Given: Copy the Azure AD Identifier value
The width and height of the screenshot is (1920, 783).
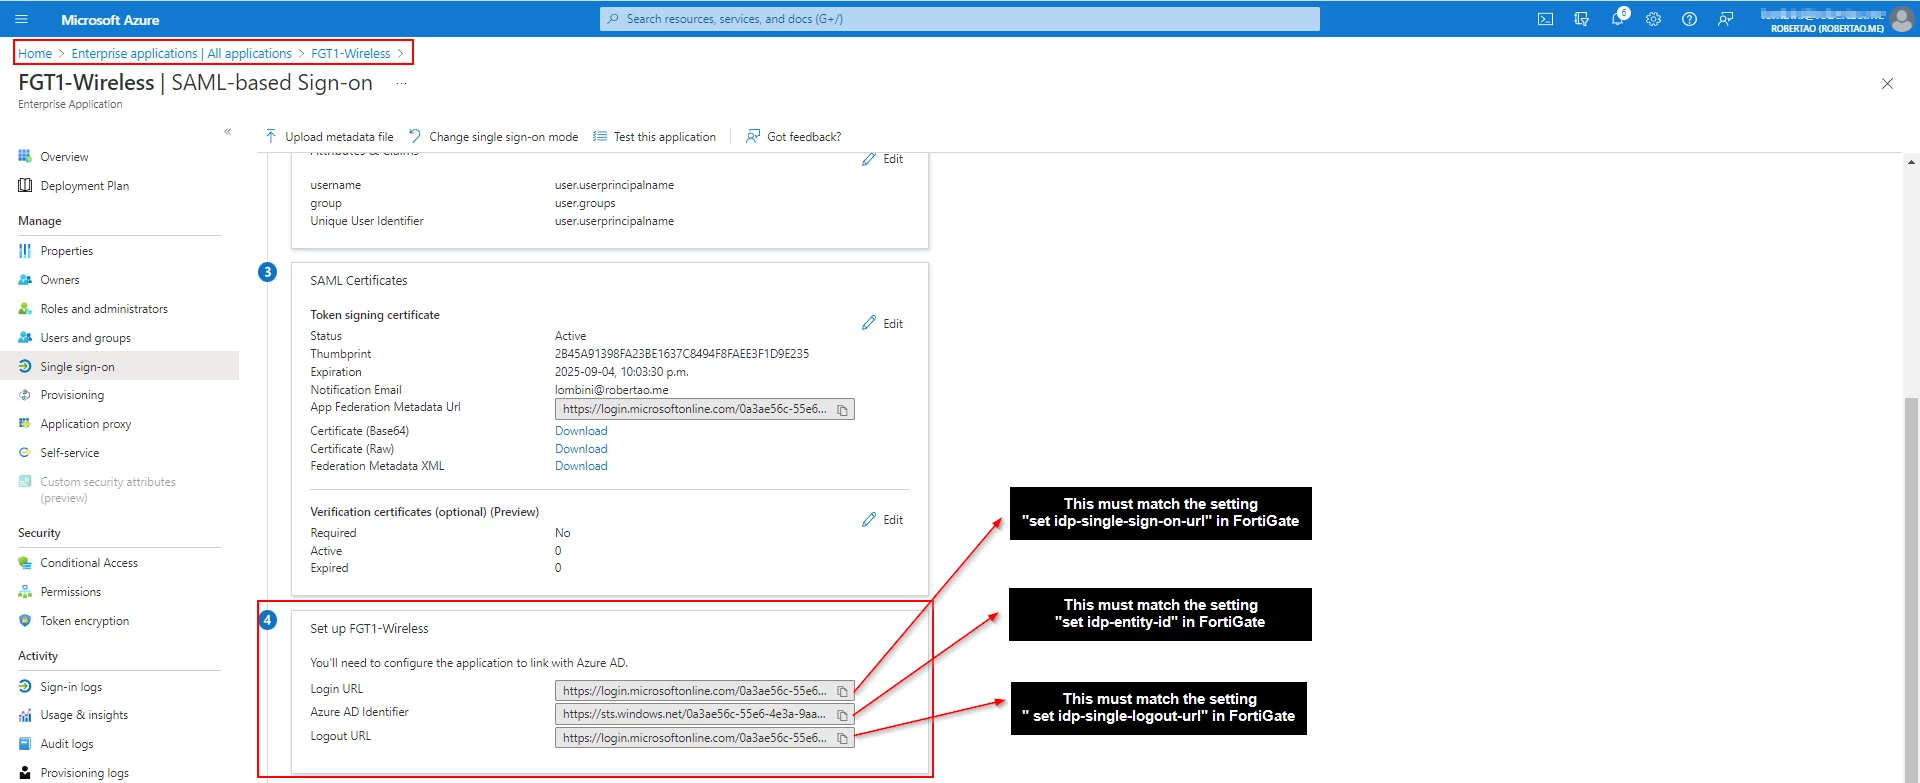Looking at the screenshot, I should (842, 715).
